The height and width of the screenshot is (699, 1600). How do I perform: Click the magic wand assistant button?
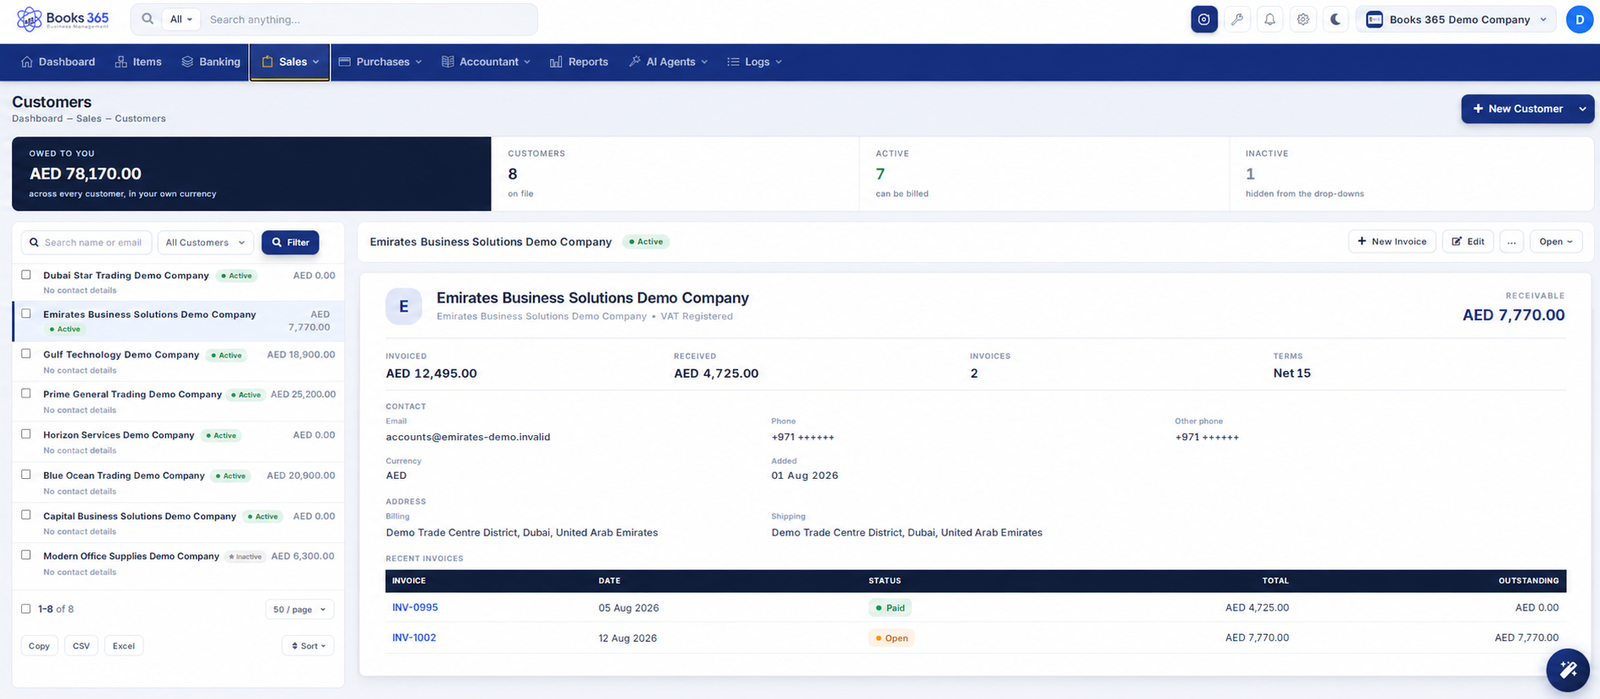pos(1567,670)
